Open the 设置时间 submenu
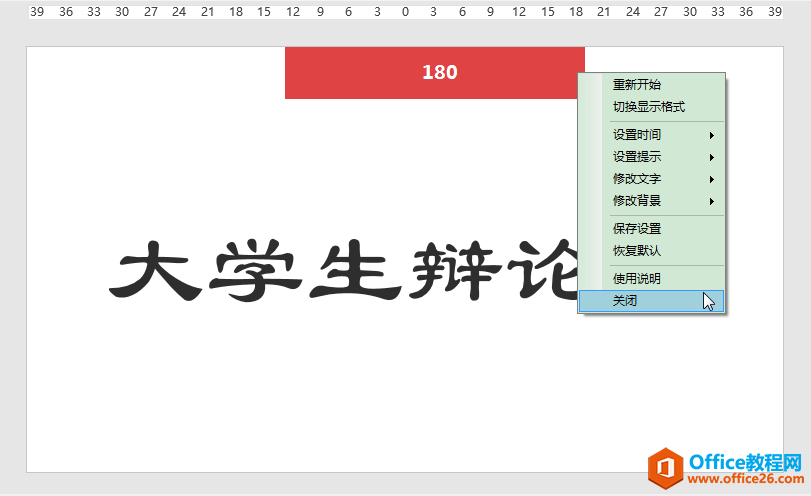 tap(652, 135)
